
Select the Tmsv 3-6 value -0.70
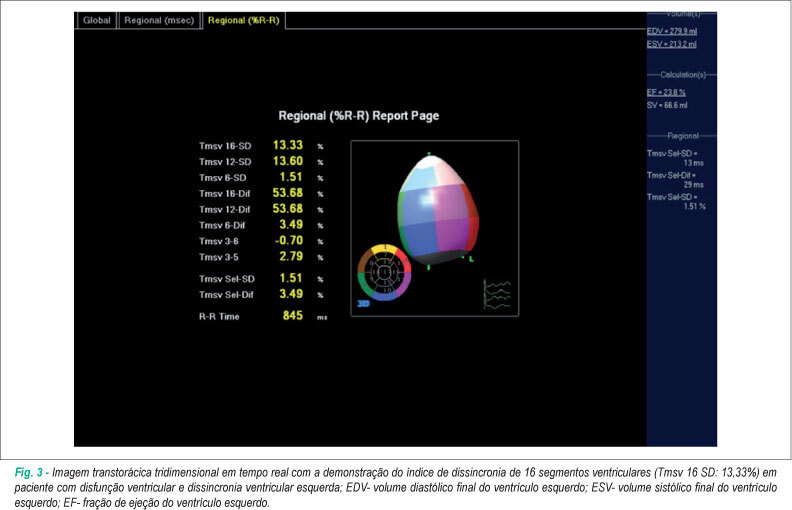pyautogui.click(x=289, y=240)
